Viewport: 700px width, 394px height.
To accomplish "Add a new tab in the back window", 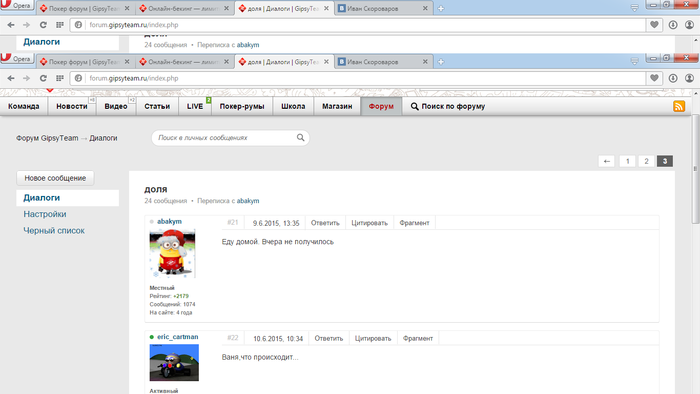I will (x=441, y=8).
